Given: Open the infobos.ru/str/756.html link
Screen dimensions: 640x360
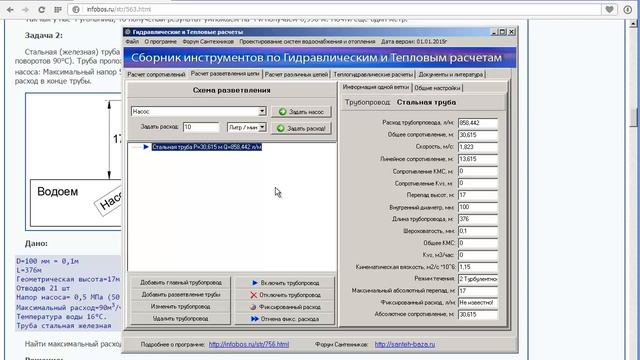Looking at the screenshot, I should point(249,344).
